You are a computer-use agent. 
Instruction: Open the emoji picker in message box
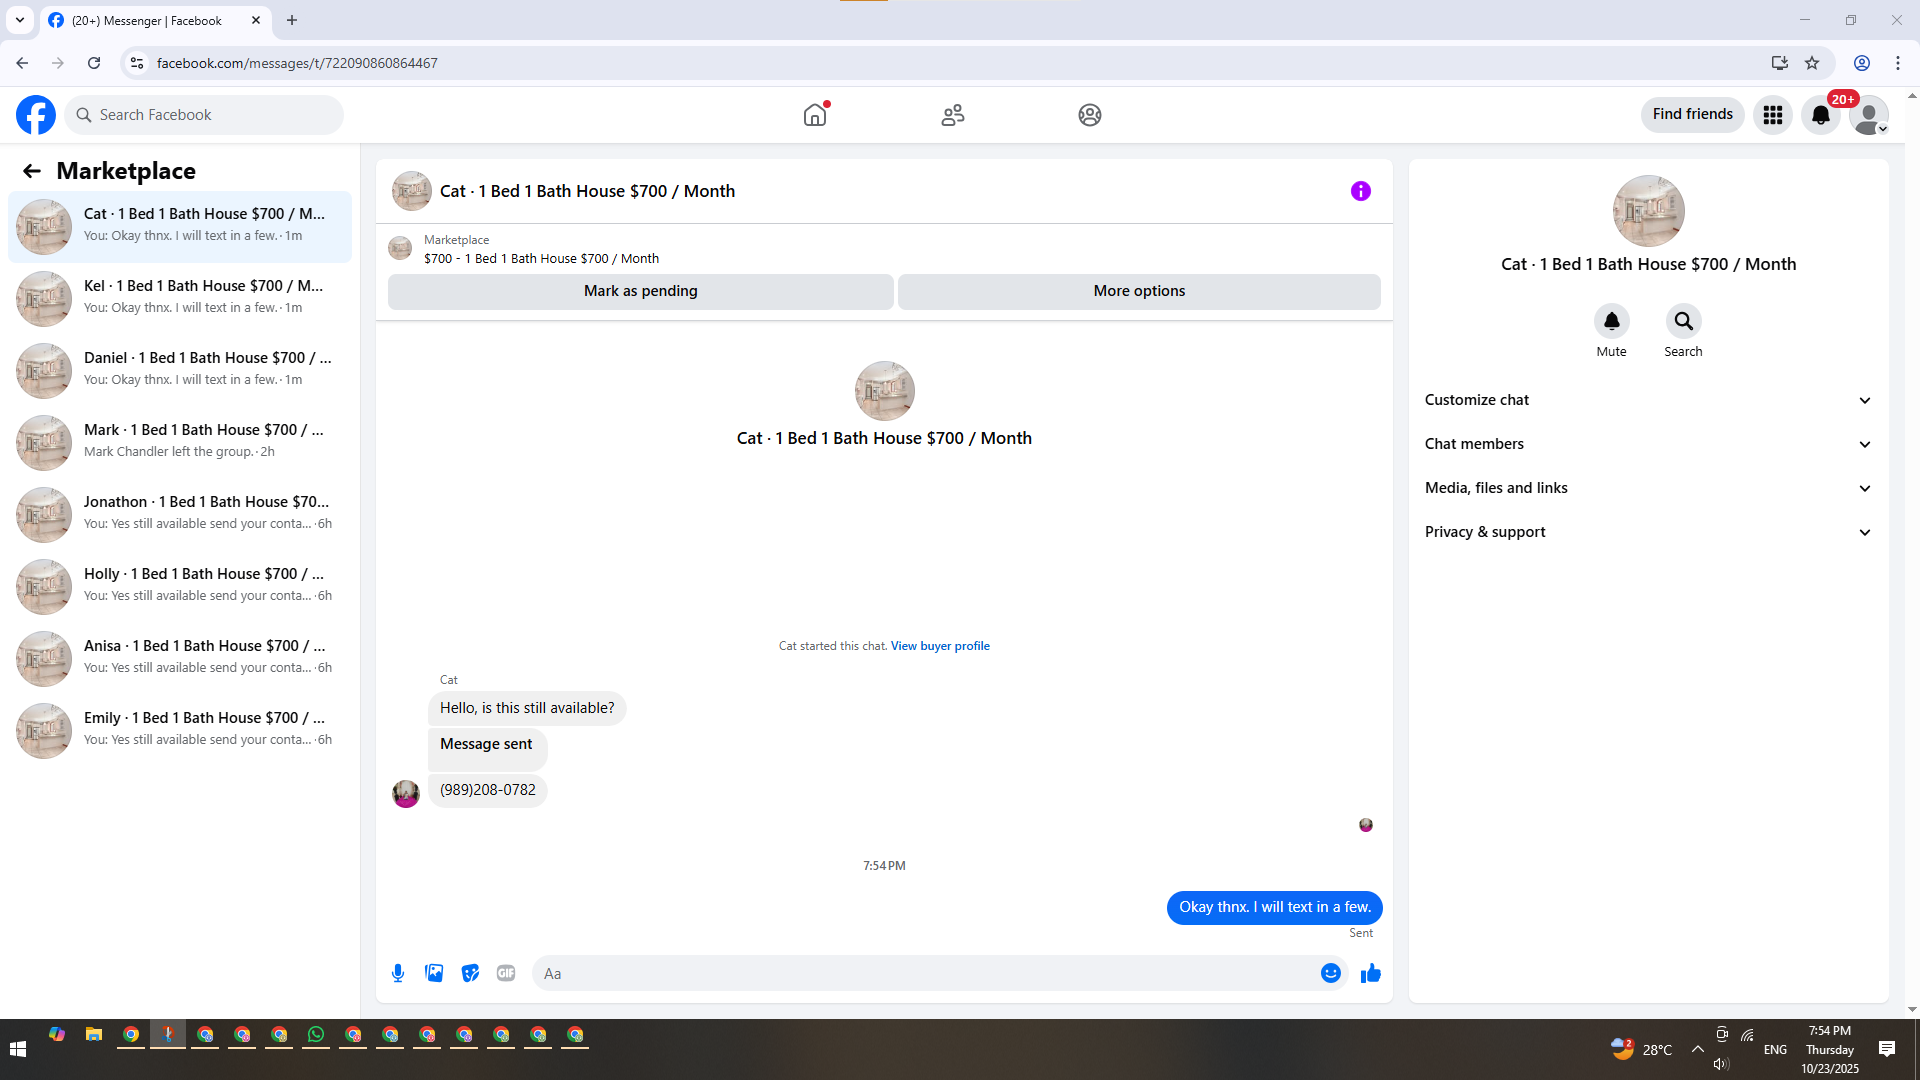[1330, 973]
